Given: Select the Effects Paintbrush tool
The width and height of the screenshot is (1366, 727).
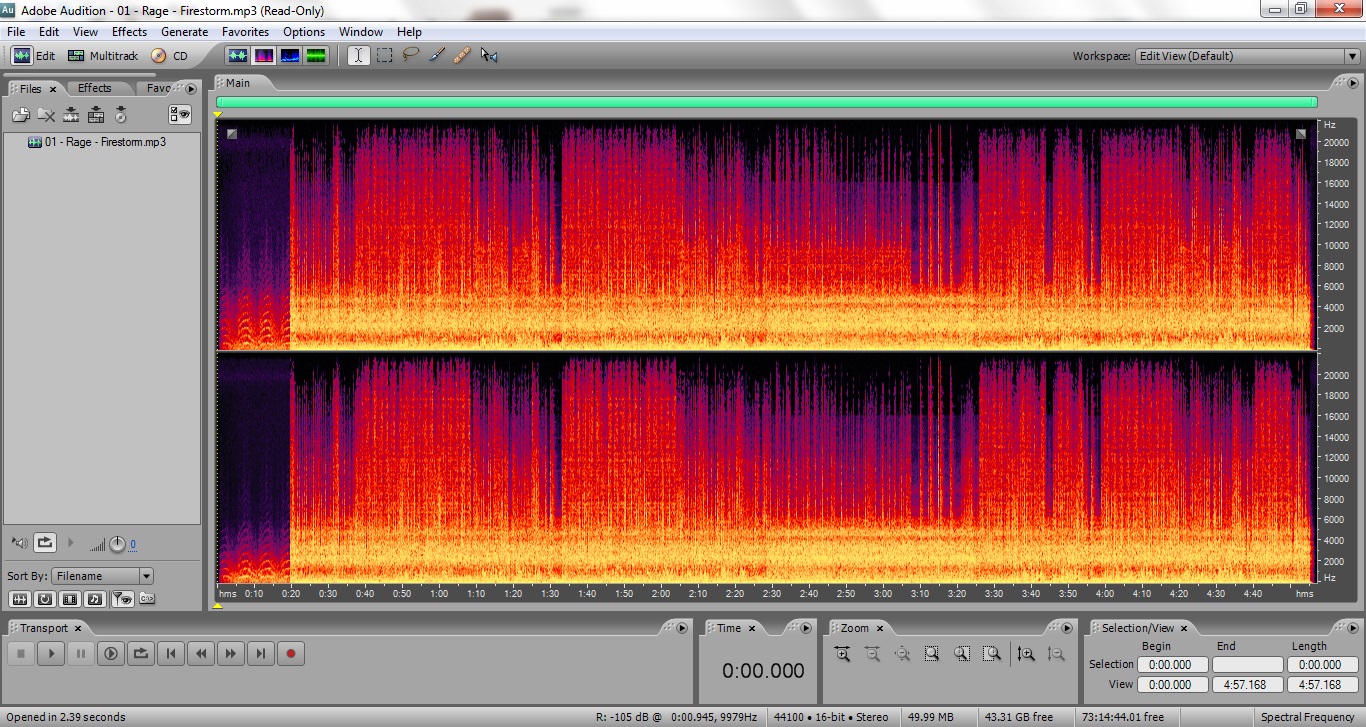Looking at the screenshot, I should (436, 56).
